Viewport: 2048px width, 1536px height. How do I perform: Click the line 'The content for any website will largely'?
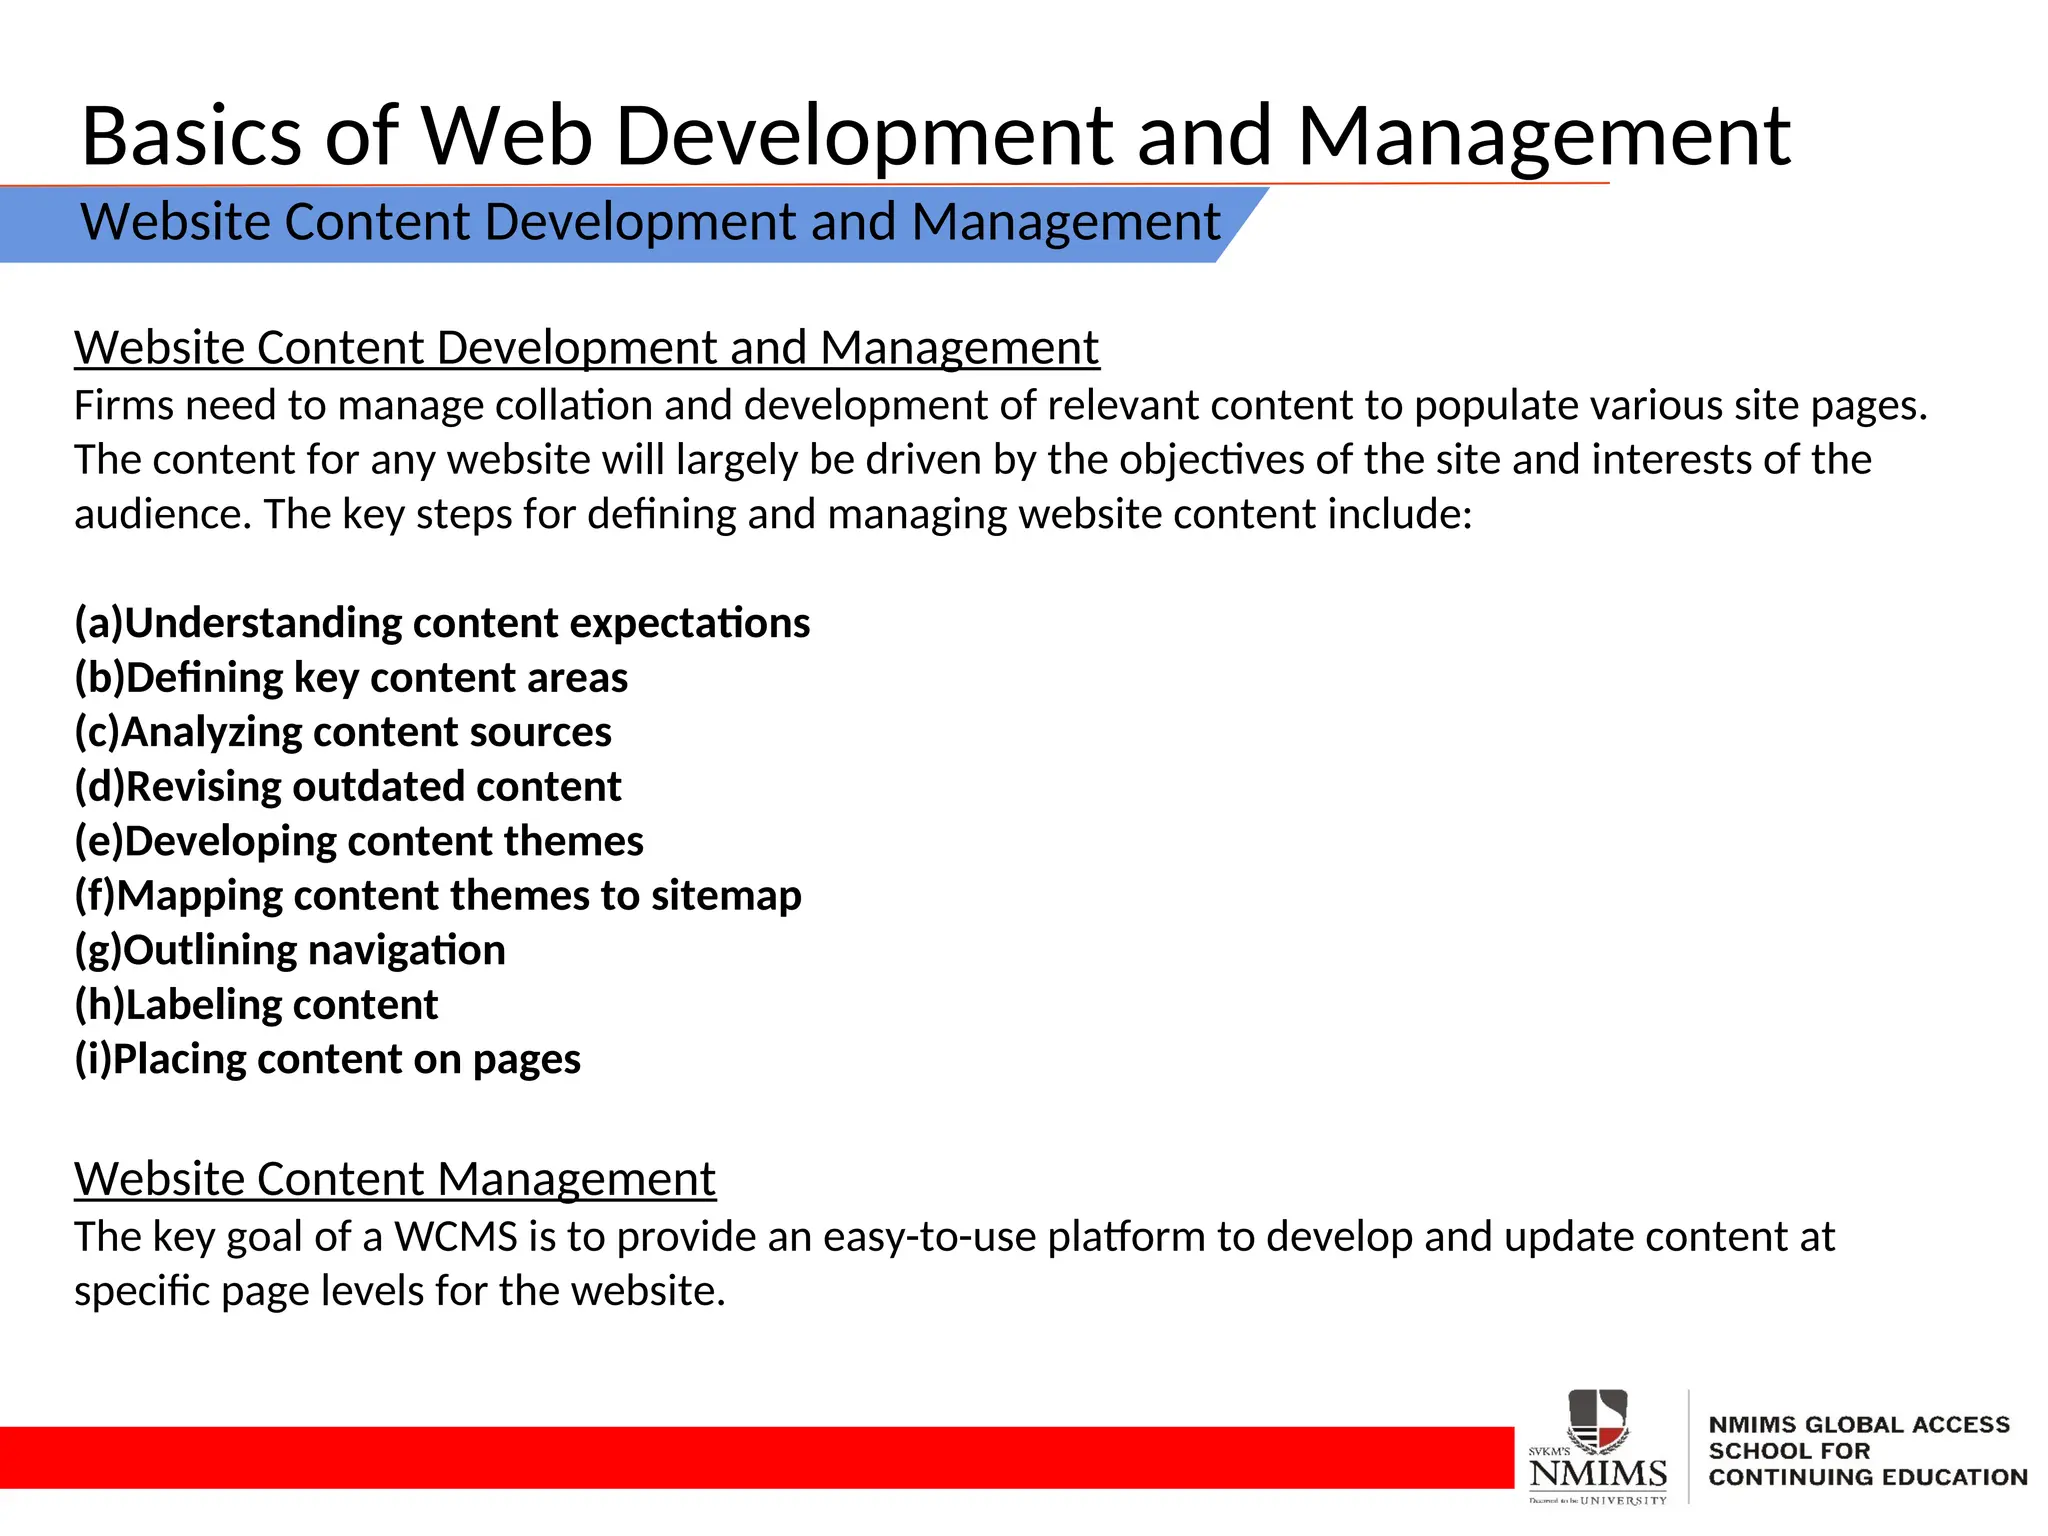972,460
